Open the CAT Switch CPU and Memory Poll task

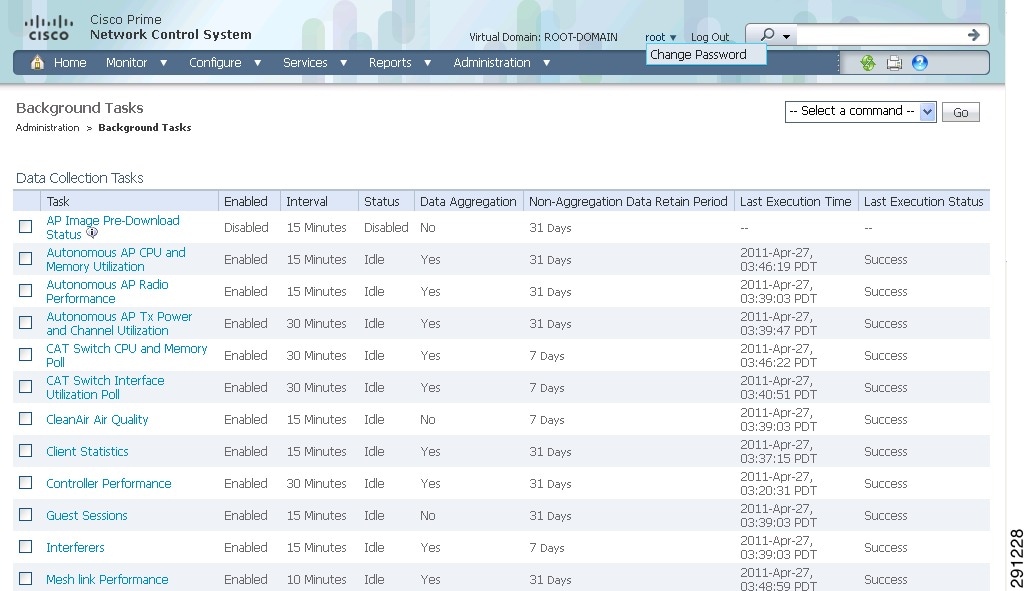(126, 355)
